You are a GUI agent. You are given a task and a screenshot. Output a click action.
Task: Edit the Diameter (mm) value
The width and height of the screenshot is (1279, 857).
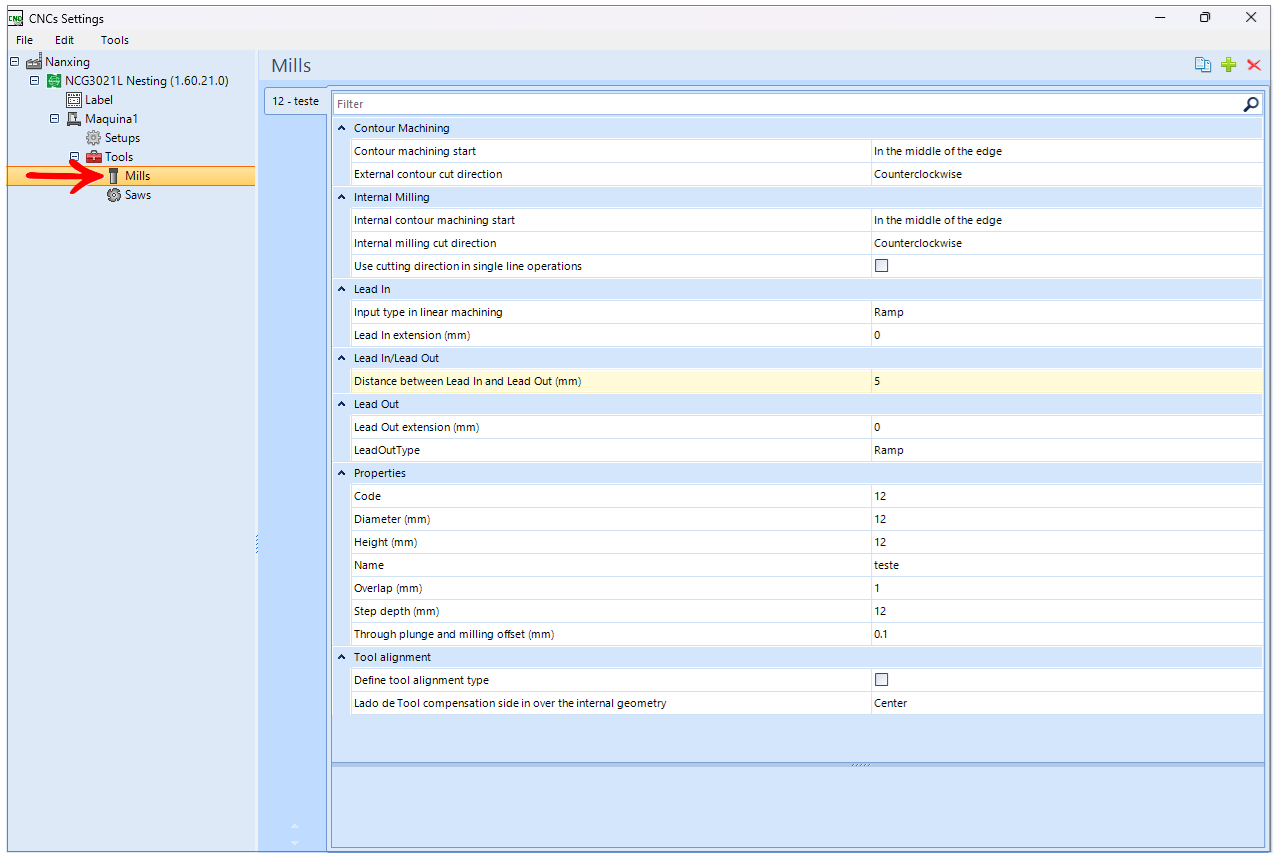tap(1067, 519)
